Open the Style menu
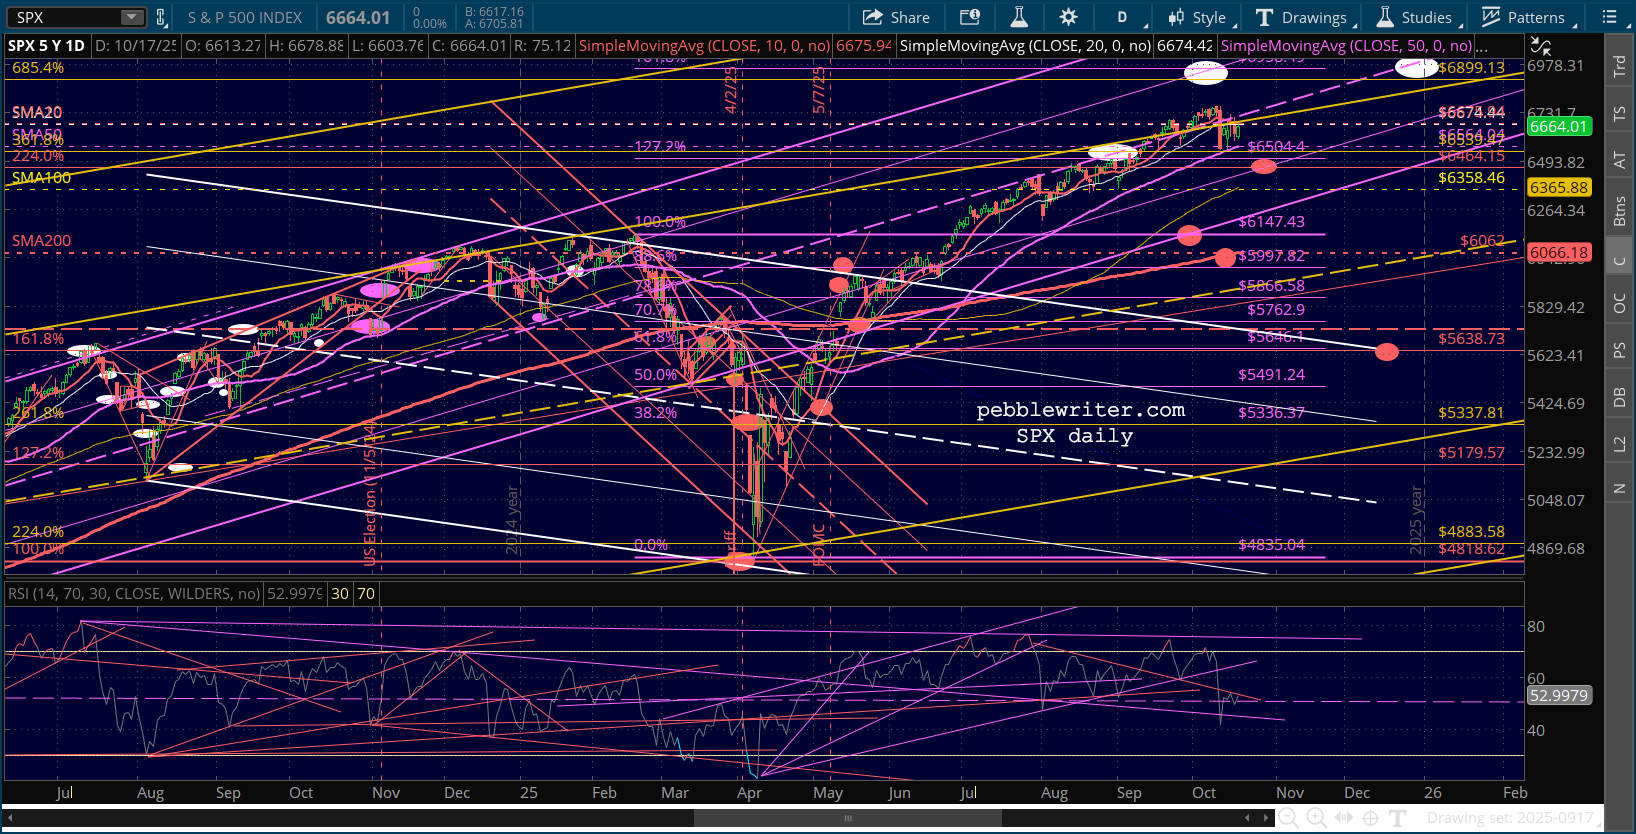Image resolution: width=1636 pixels, height=834 pixels. click(1198, 17)
